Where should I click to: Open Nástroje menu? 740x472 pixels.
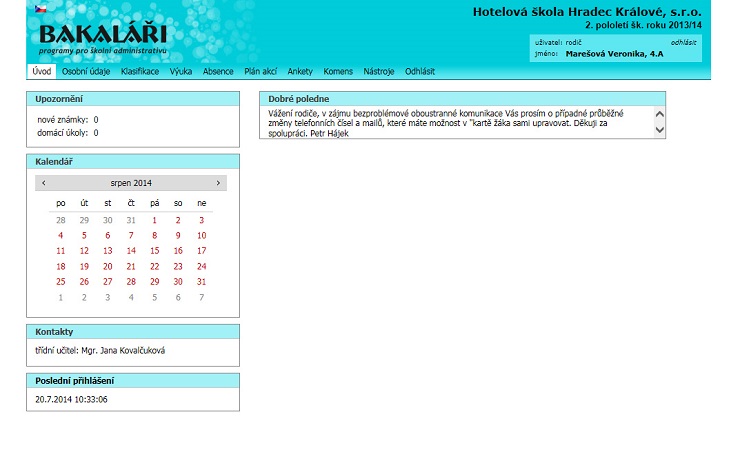point(378,71)
